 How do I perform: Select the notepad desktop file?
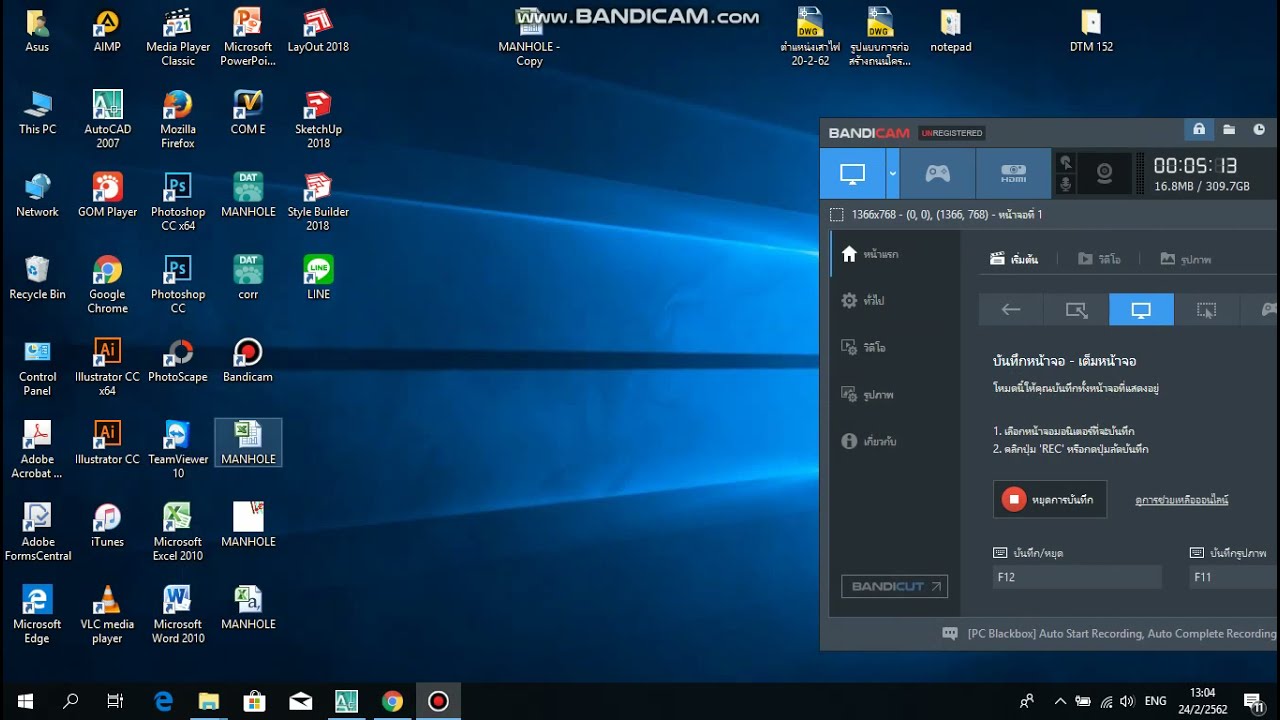click(x=950, y=31)
